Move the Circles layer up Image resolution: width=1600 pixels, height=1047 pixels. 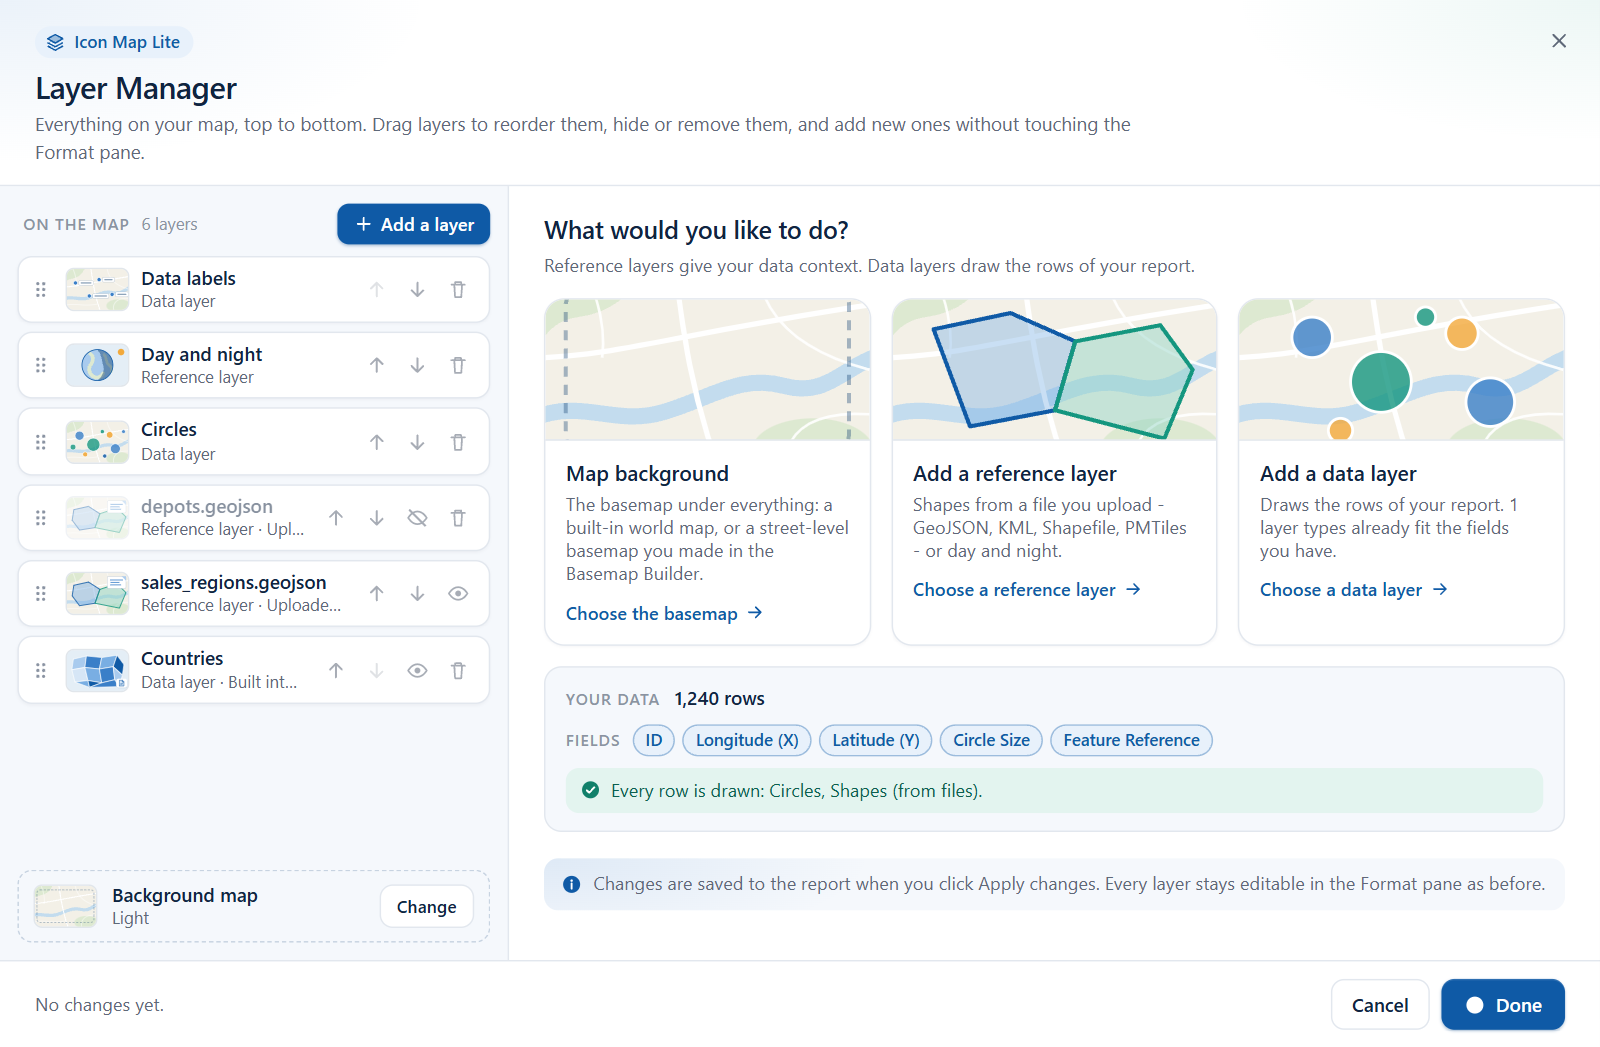click(x=377, y=442)
